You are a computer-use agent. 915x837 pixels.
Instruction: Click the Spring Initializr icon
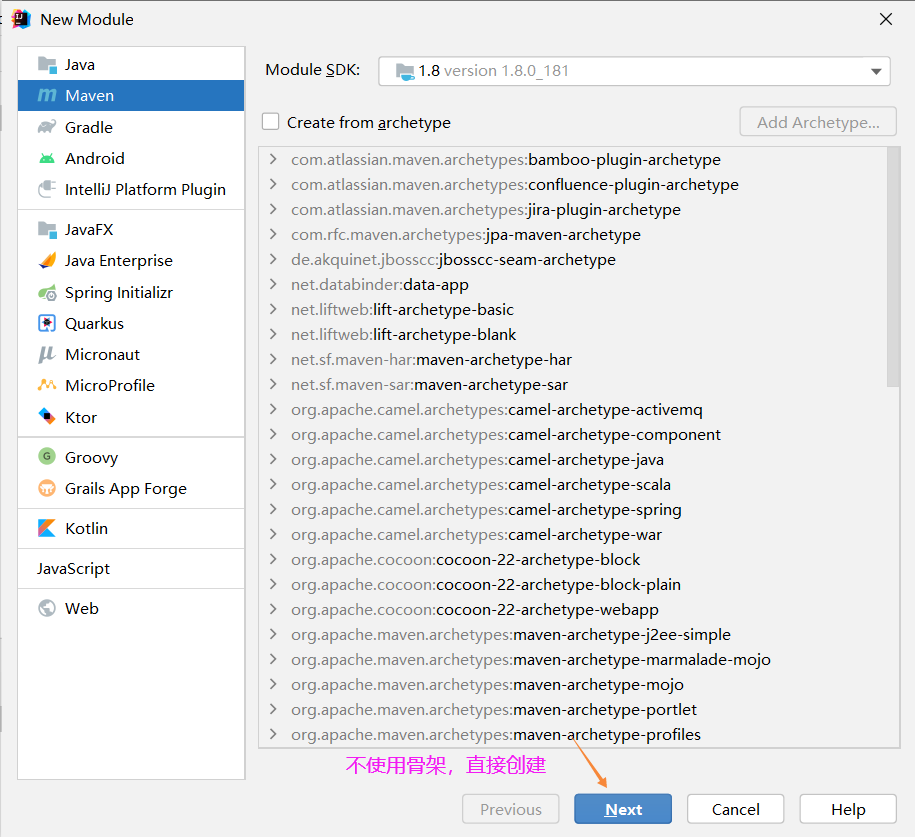click(47, 292)
